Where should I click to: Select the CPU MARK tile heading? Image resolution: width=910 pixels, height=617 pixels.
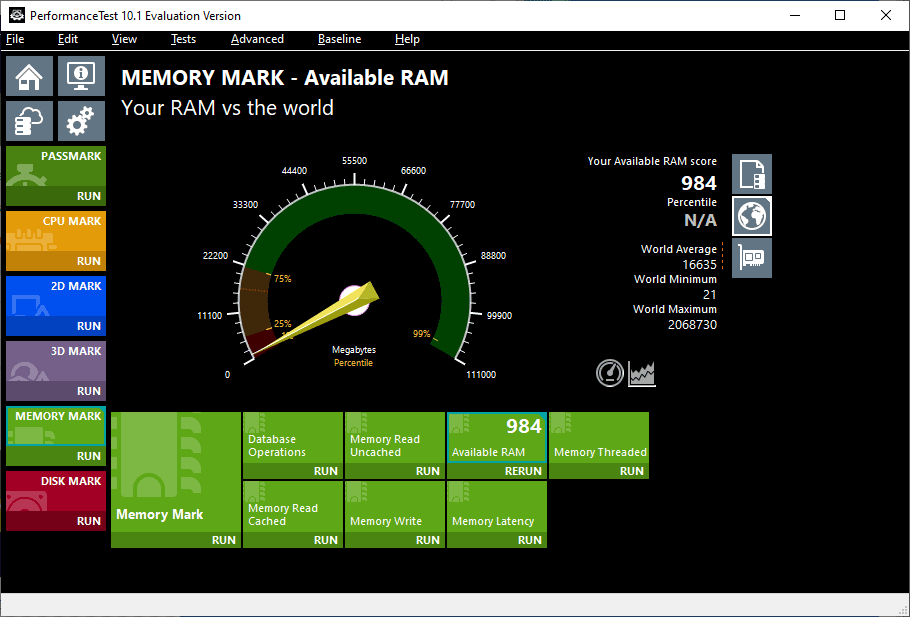pos(72,221)
